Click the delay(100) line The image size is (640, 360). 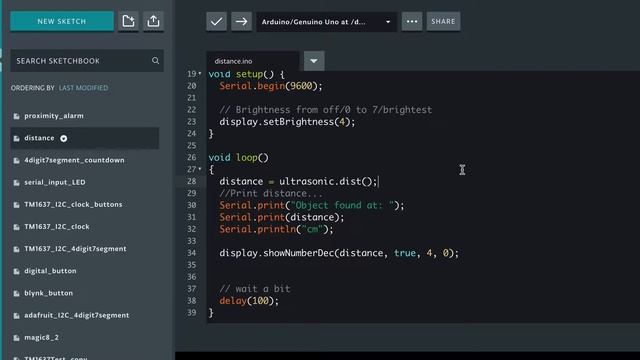249,301
